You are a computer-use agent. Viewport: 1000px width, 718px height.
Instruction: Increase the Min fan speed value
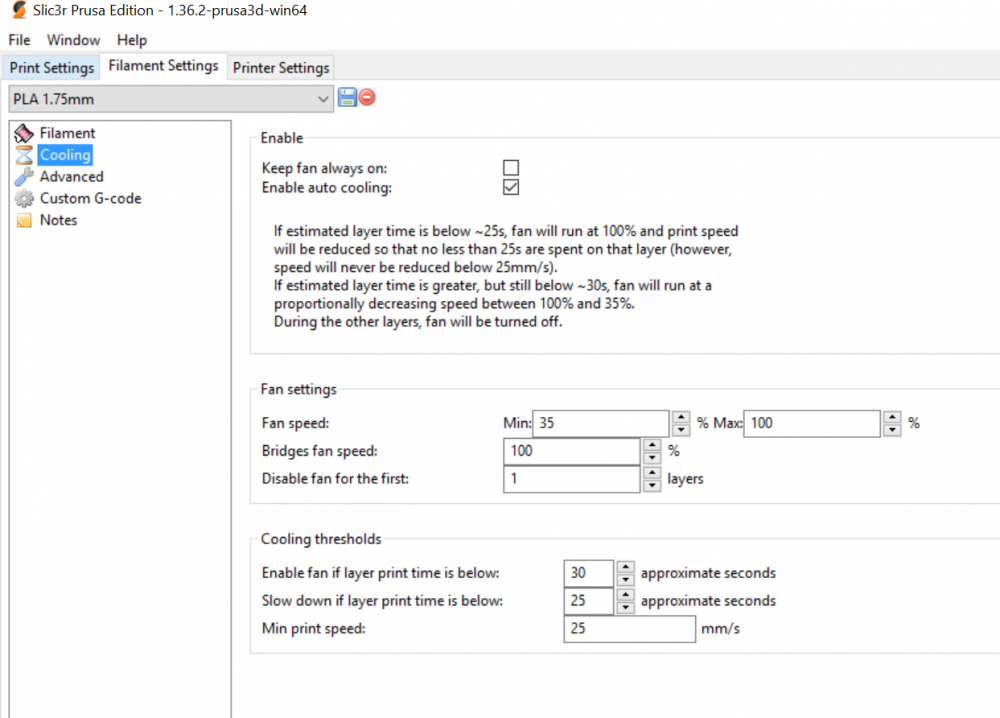click(x=681, y=417)
